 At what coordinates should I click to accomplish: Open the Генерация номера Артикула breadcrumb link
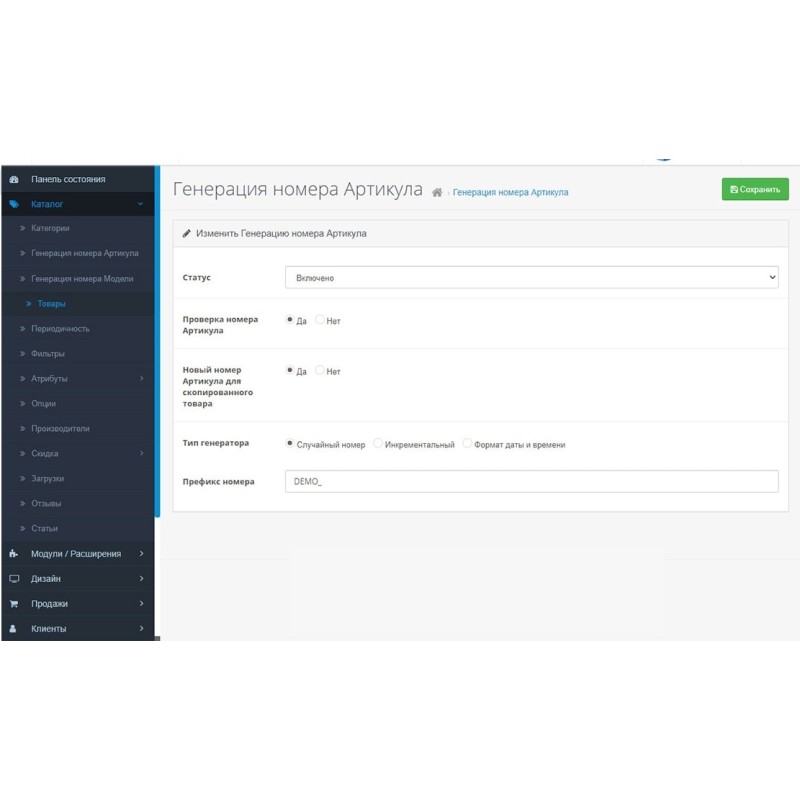point(510,192)
